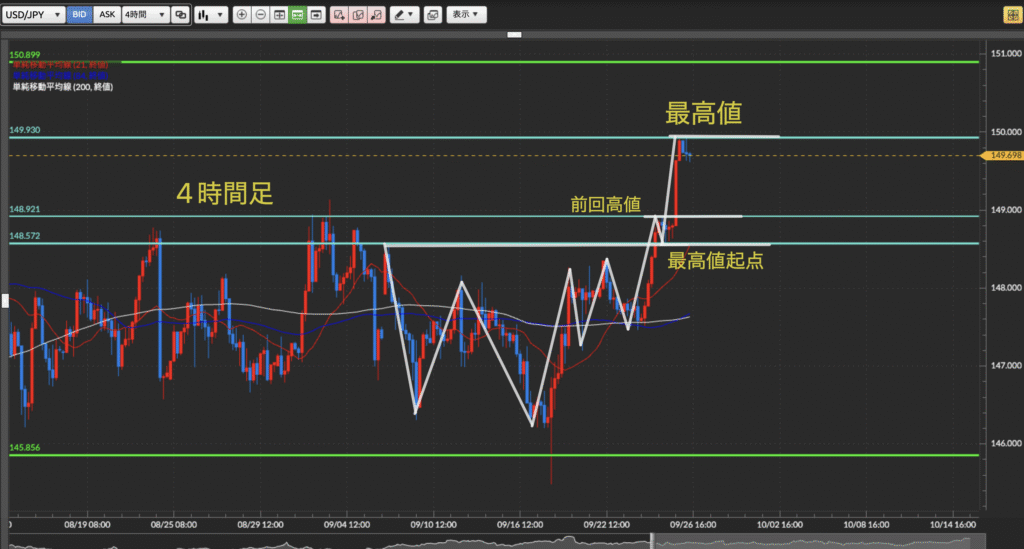Click the chart link icon beside timeframe
The height and width of the screenshot is (549, 1024).
pos(180,15)
